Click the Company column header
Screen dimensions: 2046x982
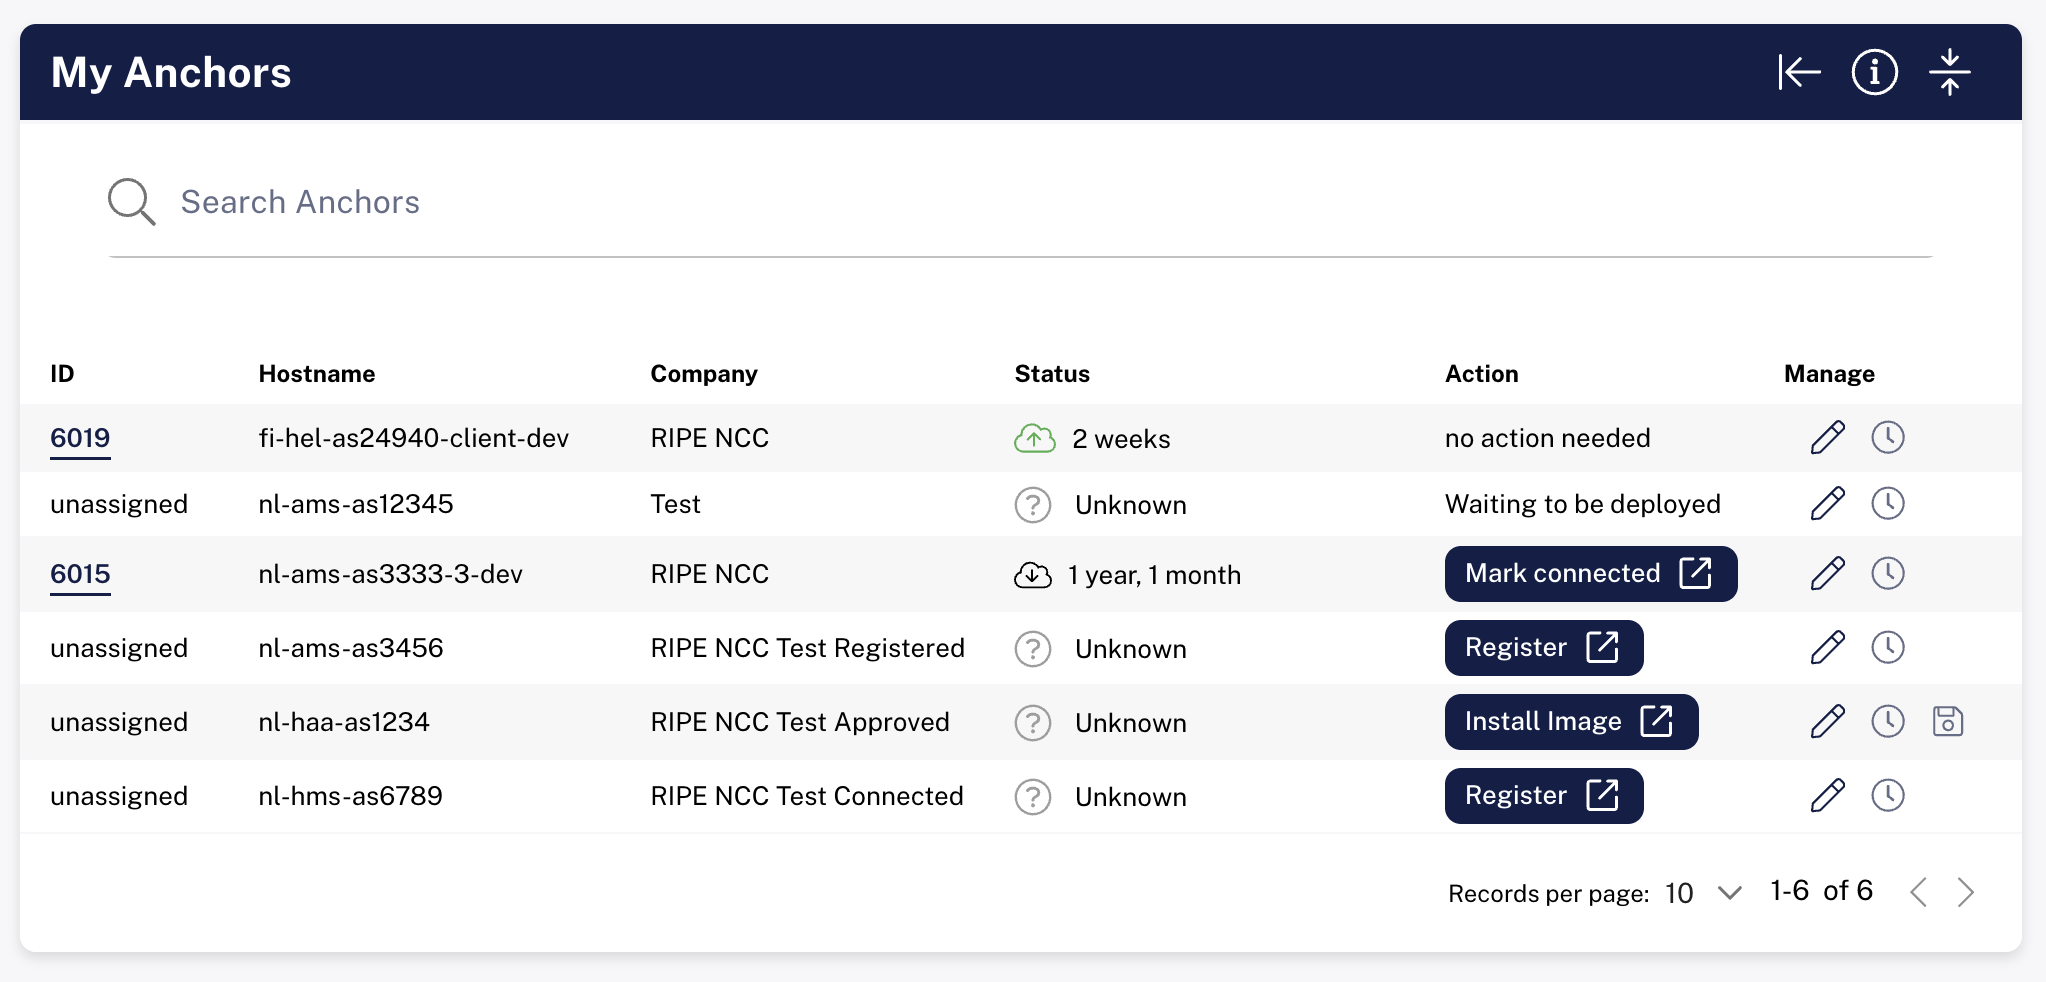click(x=704, y=374)
